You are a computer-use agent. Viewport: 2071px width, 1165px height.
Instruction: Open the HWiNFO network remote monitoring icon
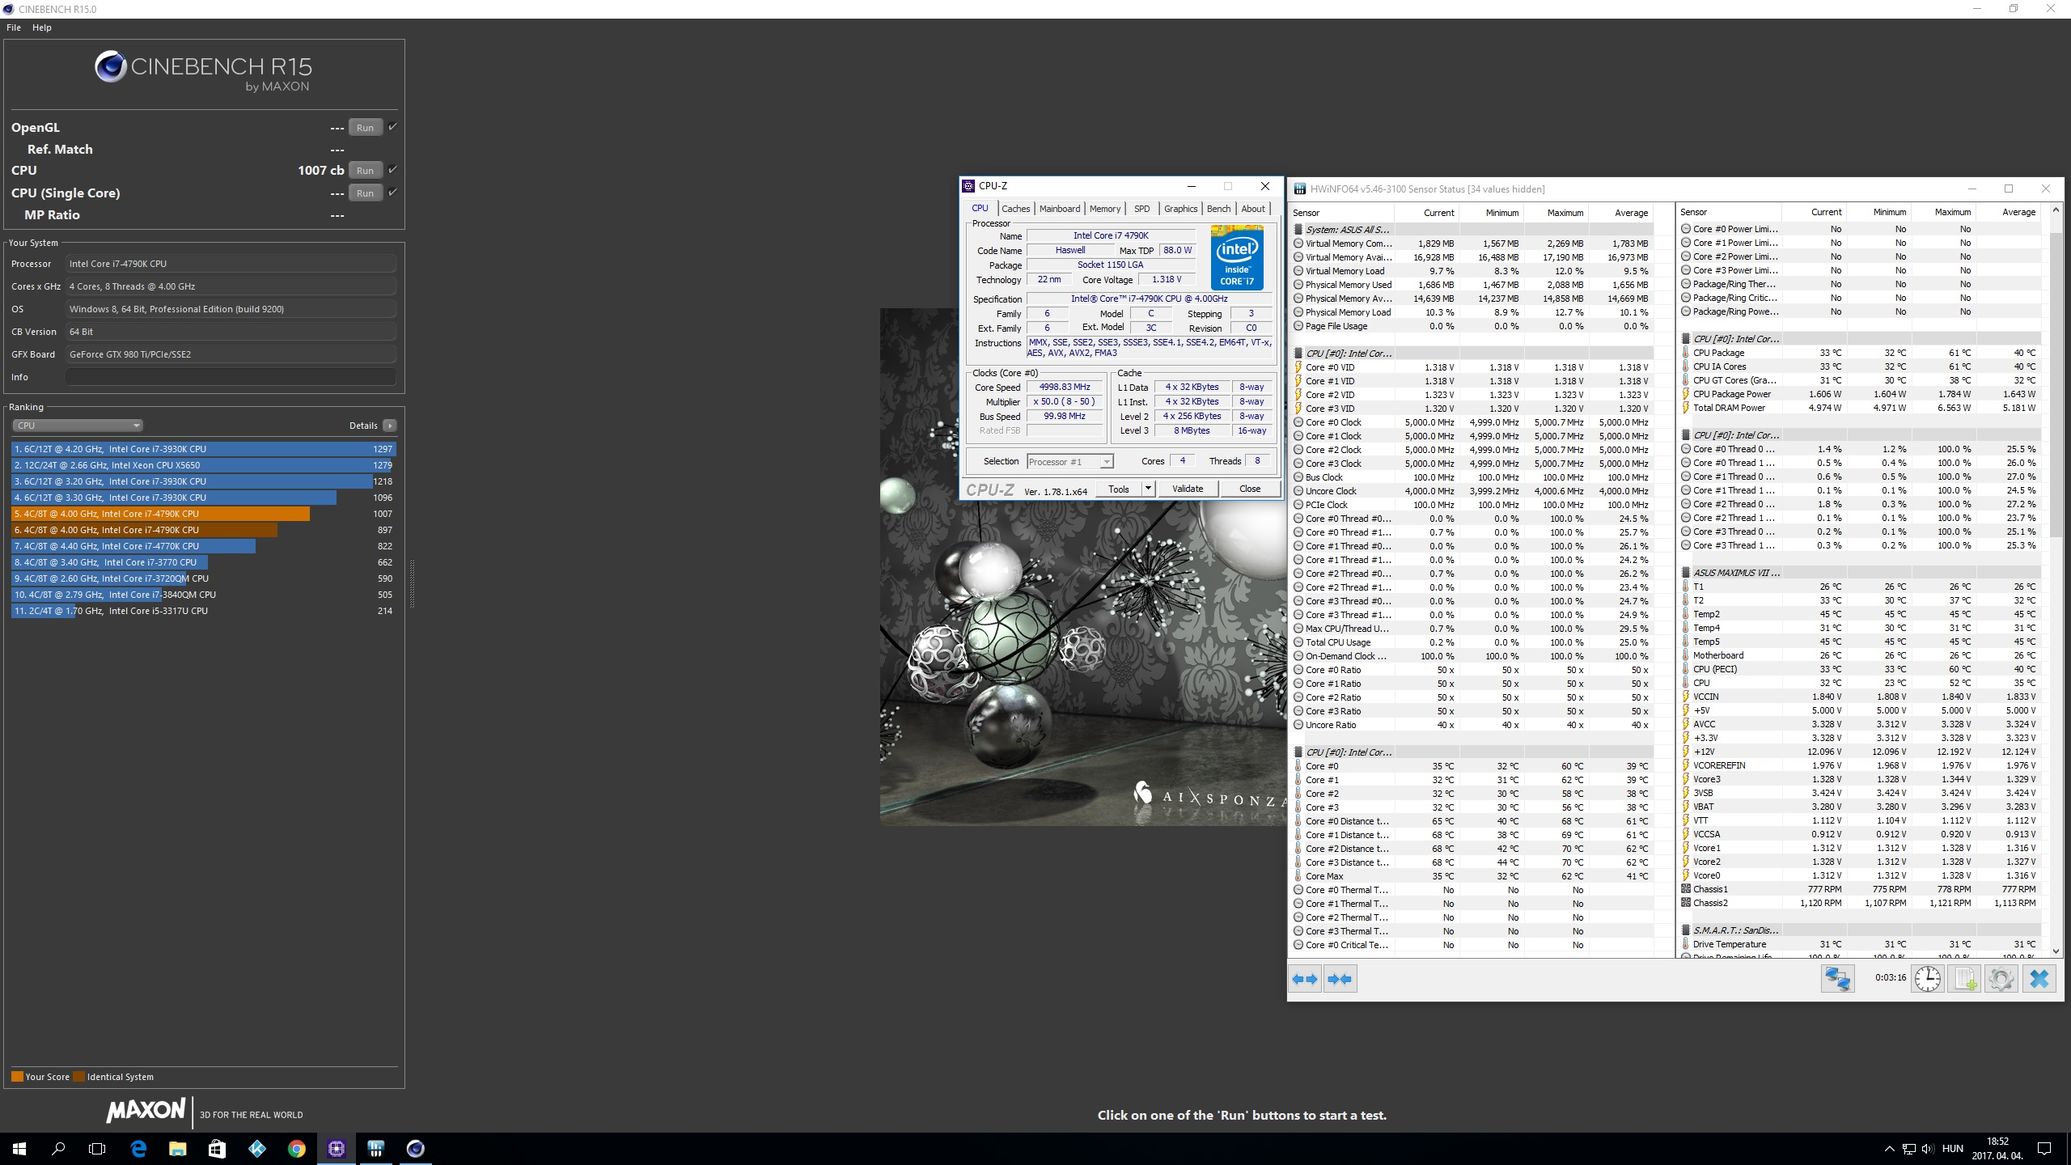tap(1837, 979)
